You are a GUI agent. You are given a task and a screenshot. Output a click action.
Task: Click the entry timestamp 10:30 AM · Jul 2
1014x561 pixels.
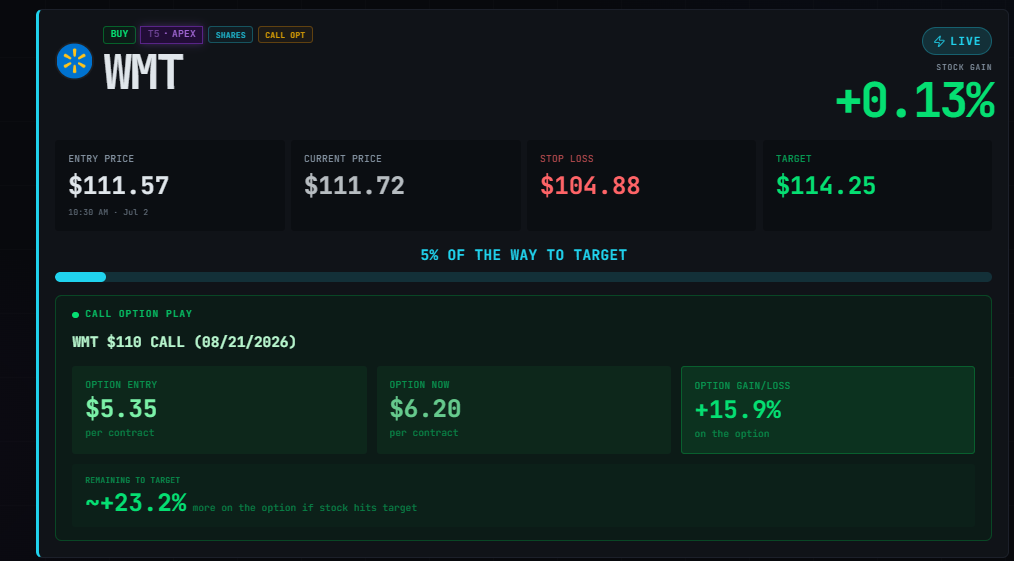[x=108, y=212]
